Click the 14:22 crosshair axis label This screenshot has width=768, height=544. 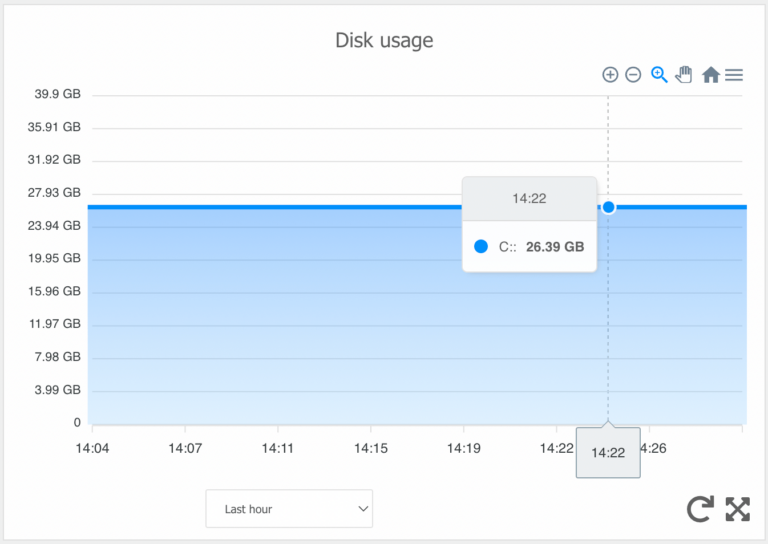[608, 453]
